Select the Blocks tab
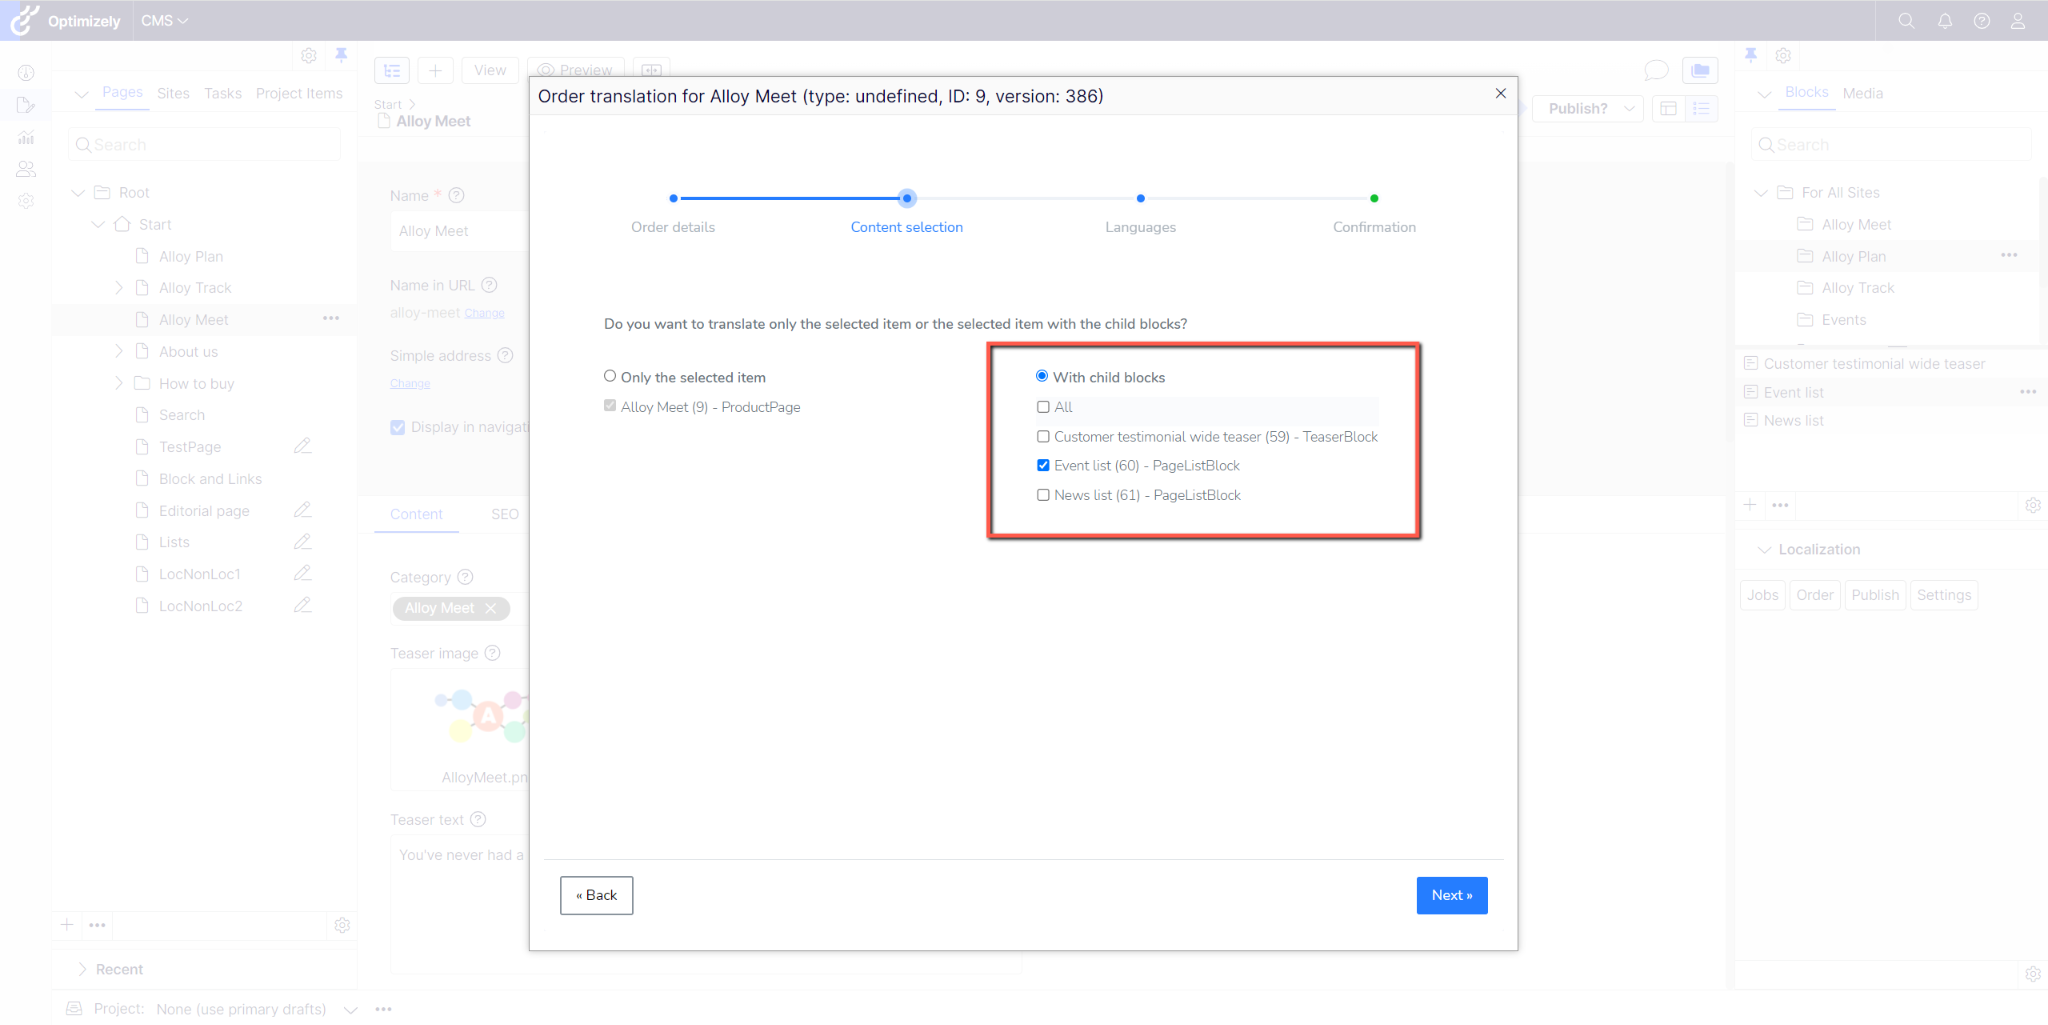Viewport: 2048px width, 1025px height. tap(1806, 92)
